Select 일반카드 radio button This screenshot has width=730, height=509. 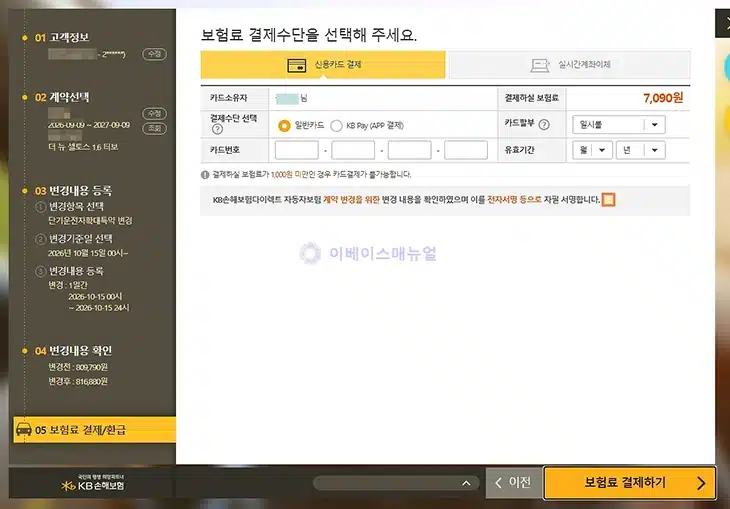pos(284,126)
